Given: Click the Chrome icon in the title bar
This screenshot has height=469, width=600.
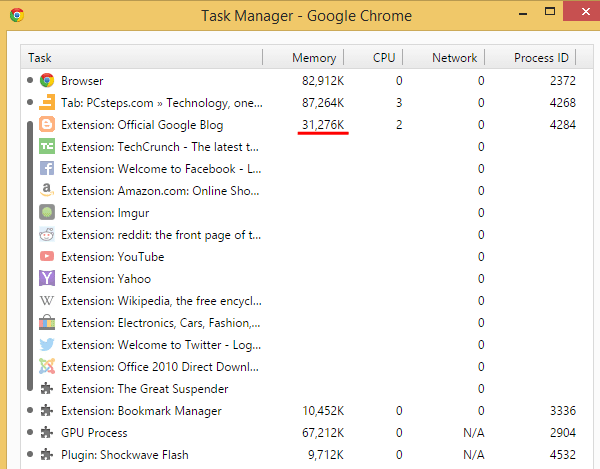Looking at the screenshot, I should tap(17, 15).
